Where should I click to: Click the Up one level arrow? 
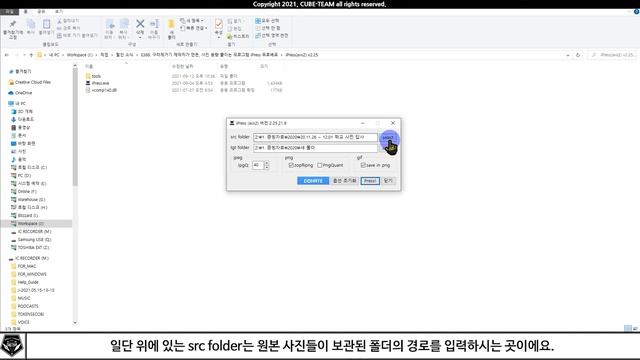pyautogui.click(x=31, y=55)
